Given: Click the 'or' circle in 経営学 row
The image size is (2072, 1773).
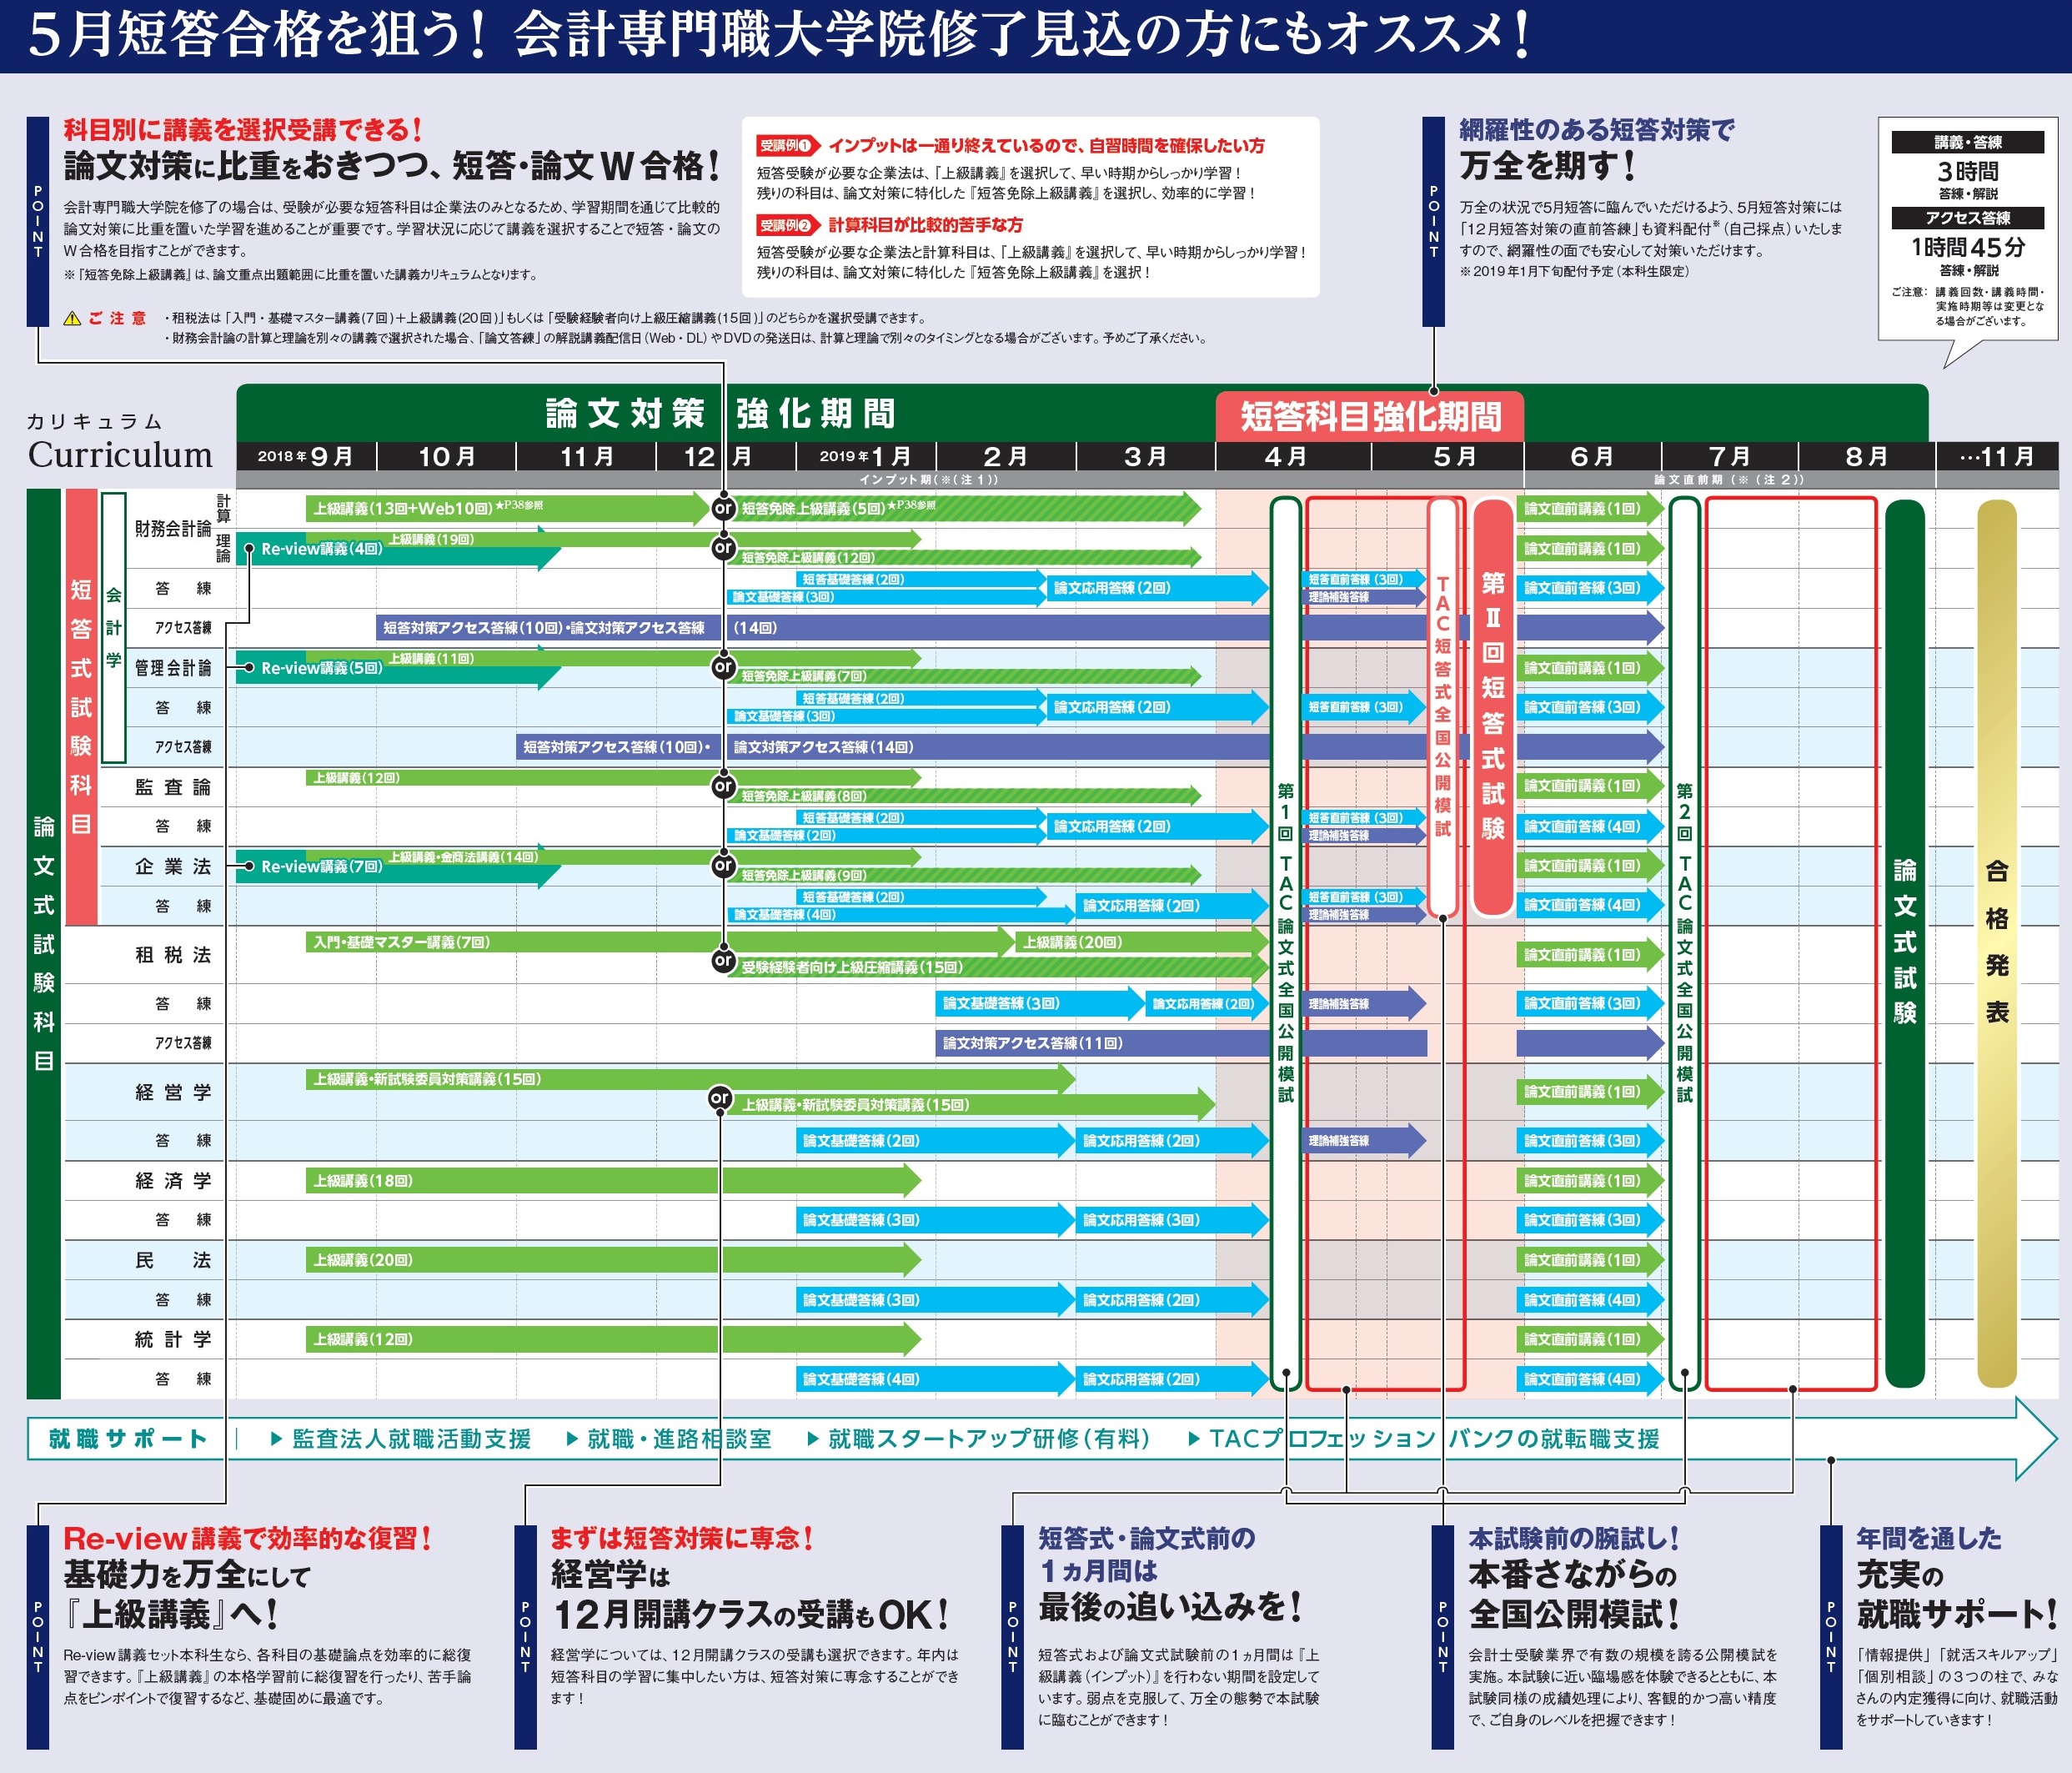Looking at the screenshot, I should [x=719, y=1098].
